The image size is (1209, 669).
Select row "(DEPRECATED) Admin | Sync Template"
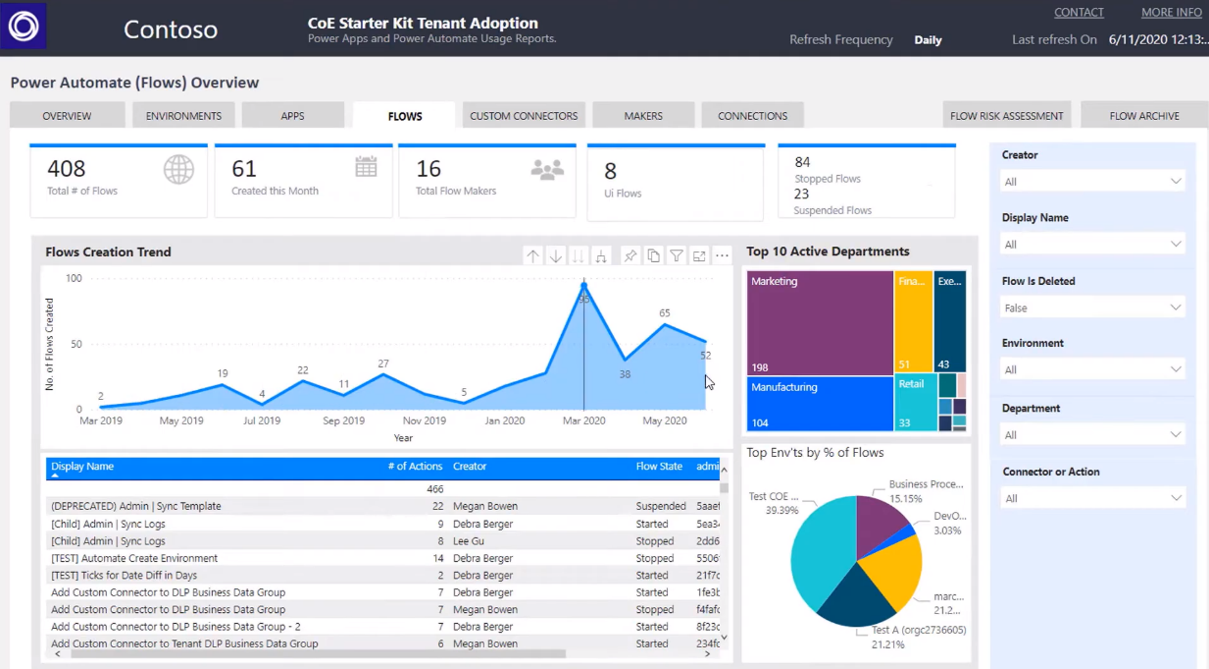pyautogui.click(x=383, y=506)
